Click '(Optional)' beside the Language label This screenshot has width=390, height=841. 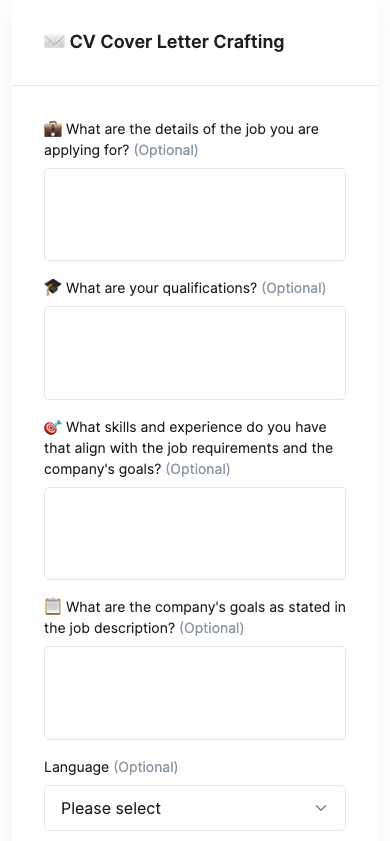145,768
